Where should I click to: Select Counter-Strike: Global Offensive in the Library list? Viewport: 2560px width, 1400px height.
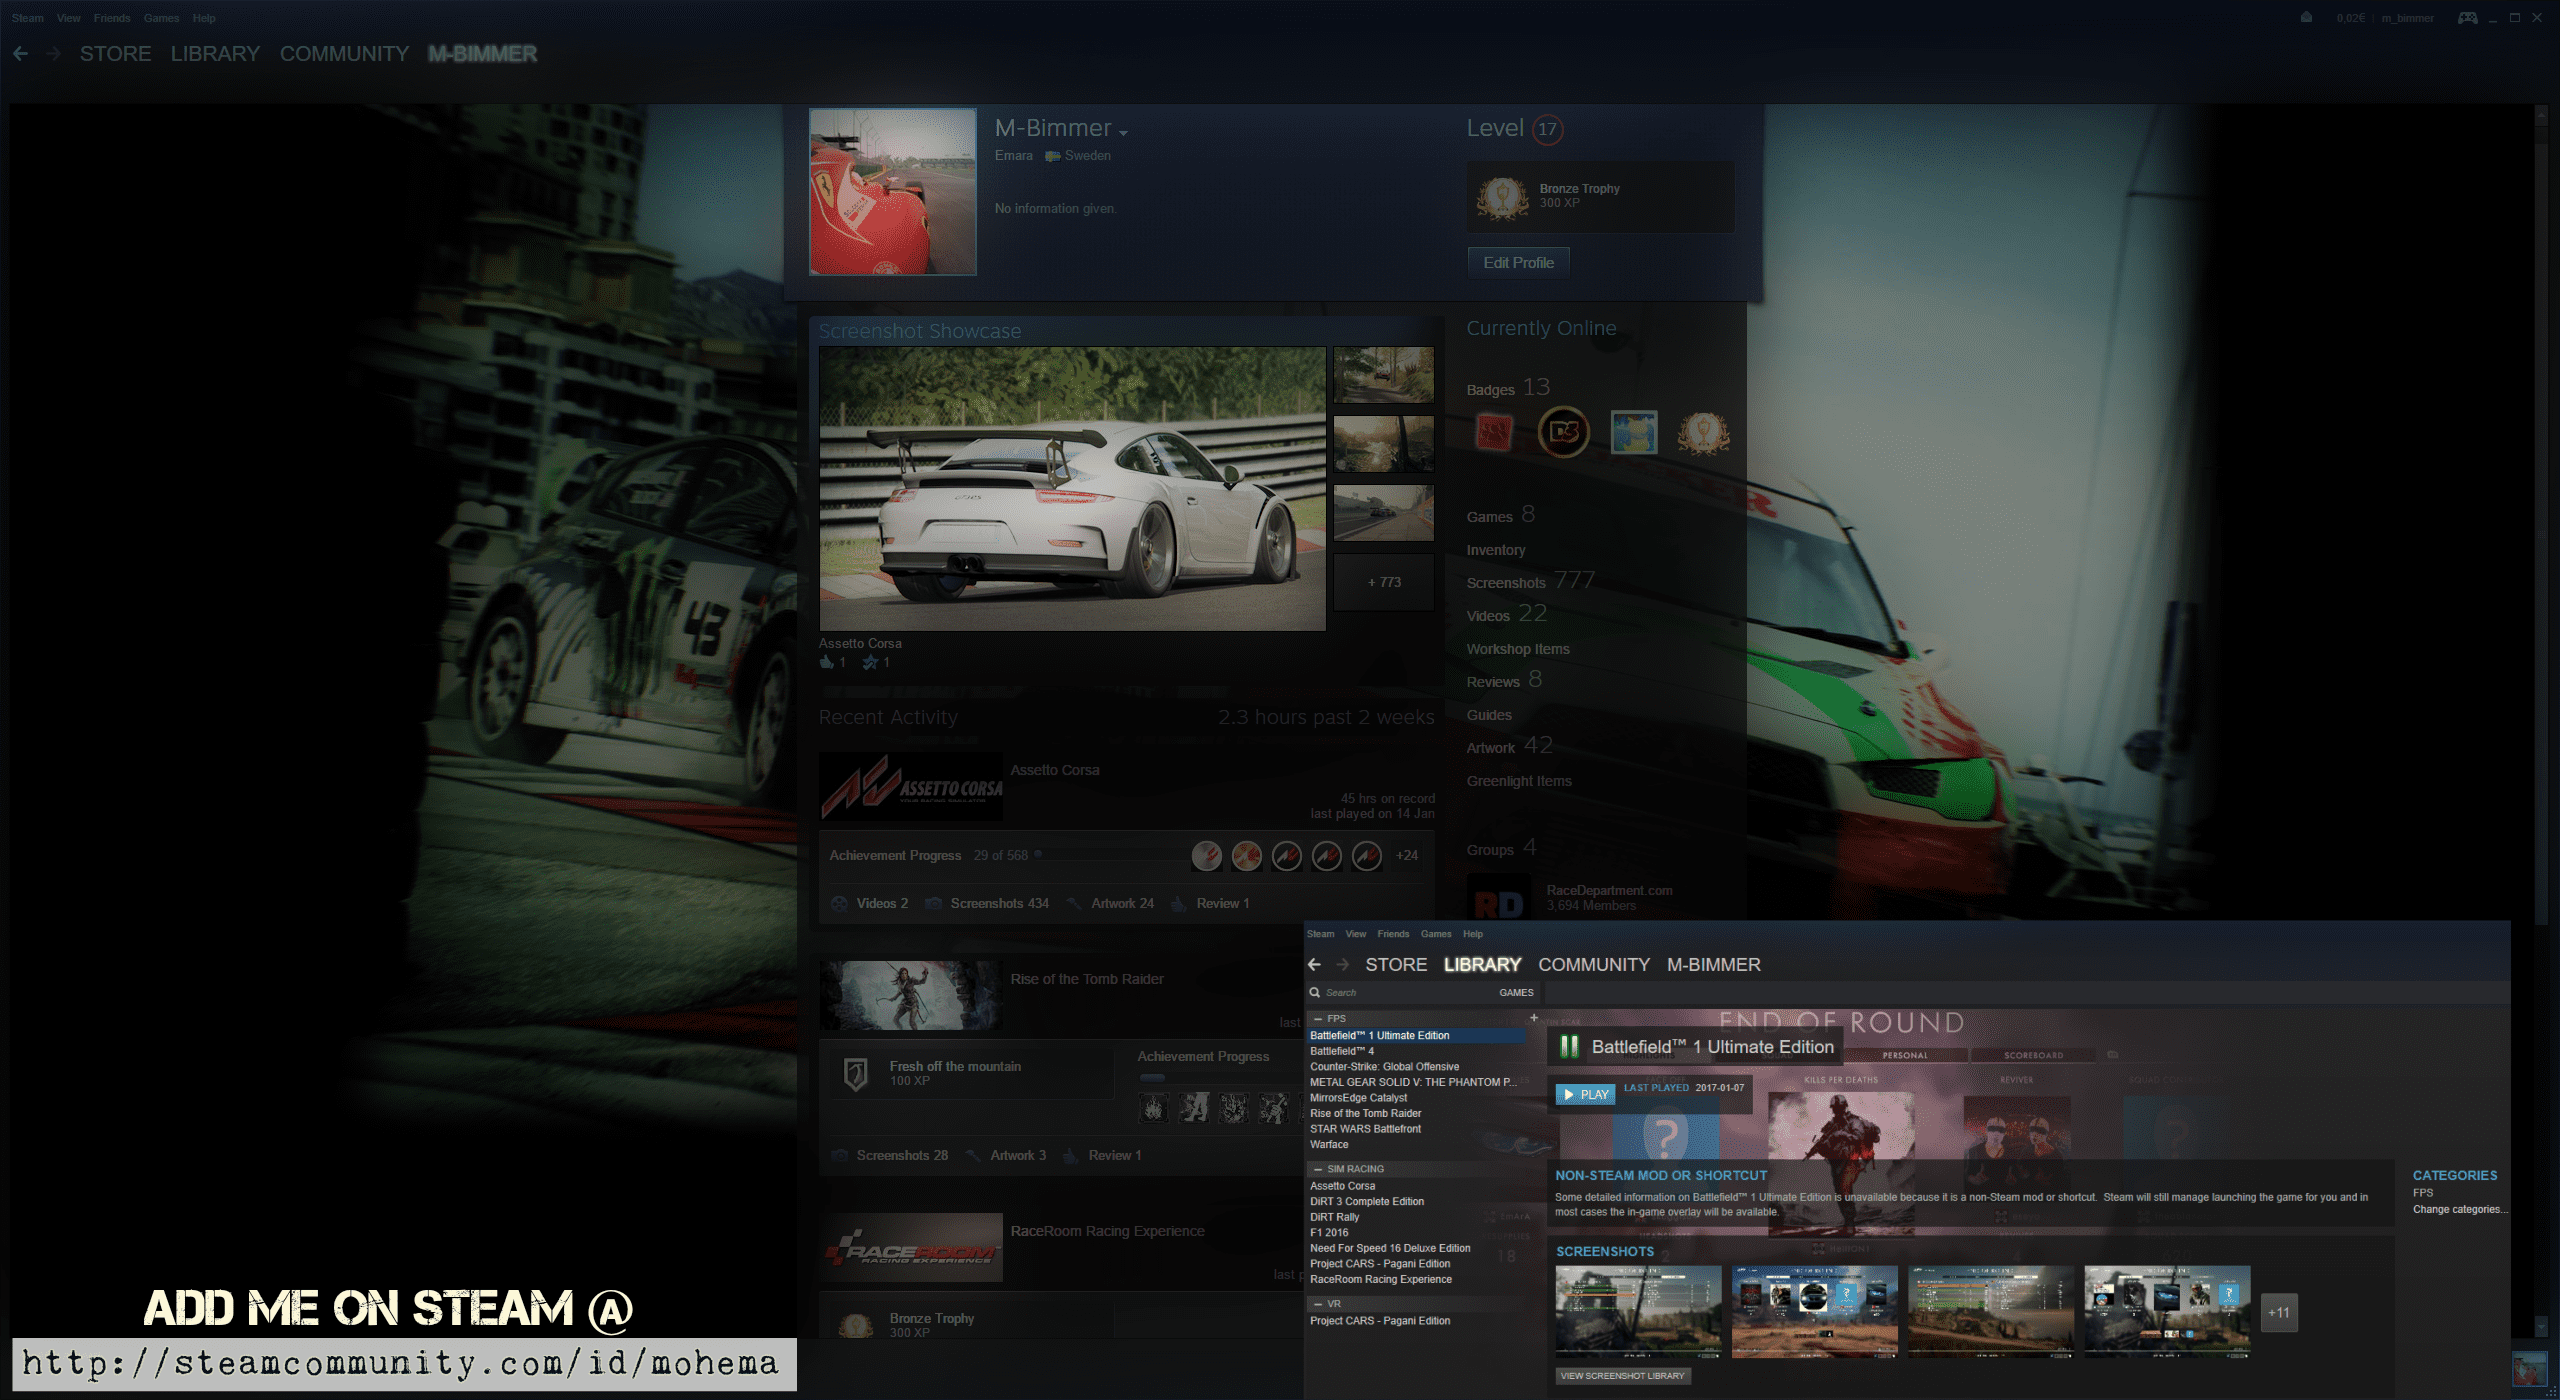coord(1384,1067)
